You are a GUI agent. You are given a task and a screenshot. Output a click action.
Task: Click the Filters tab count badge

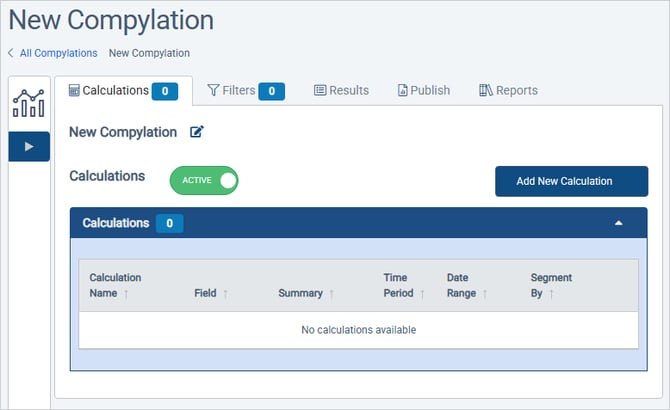[x=271, y=91]
